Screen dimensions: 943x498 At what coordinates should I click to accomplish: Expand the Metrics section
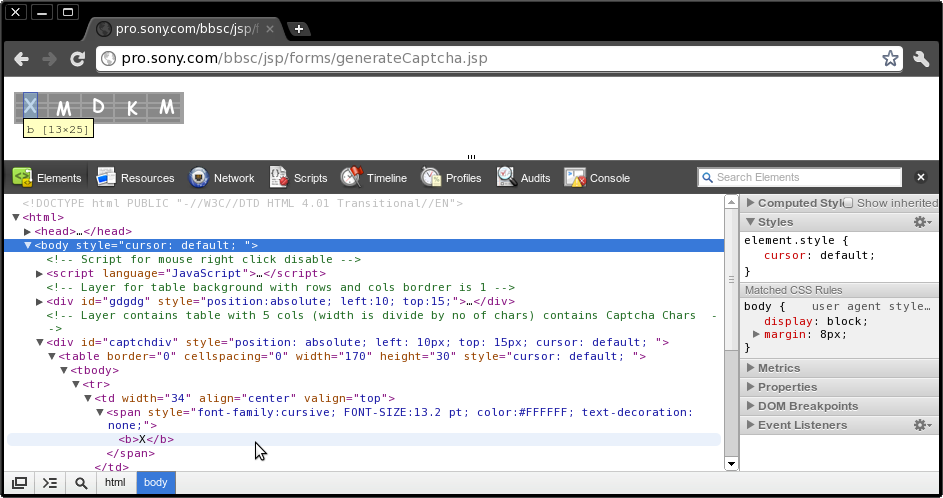[751, 367]
